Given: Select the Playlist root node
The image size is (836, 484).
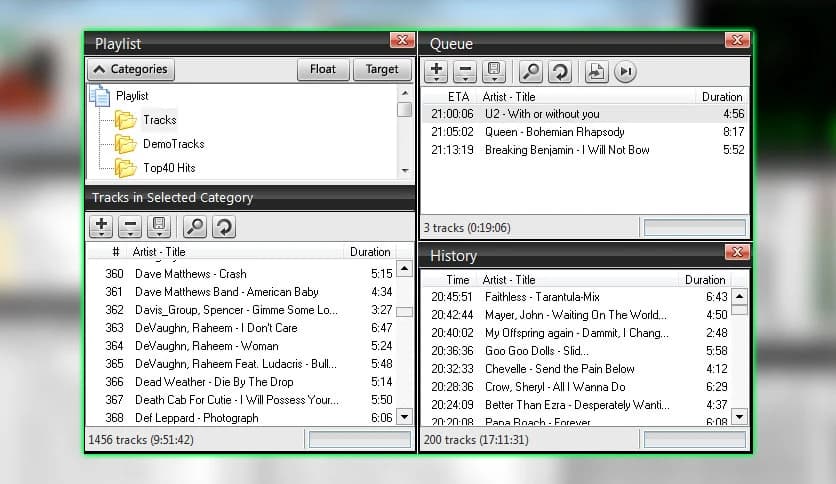Looking at the screenshot, I should (131, 96).
